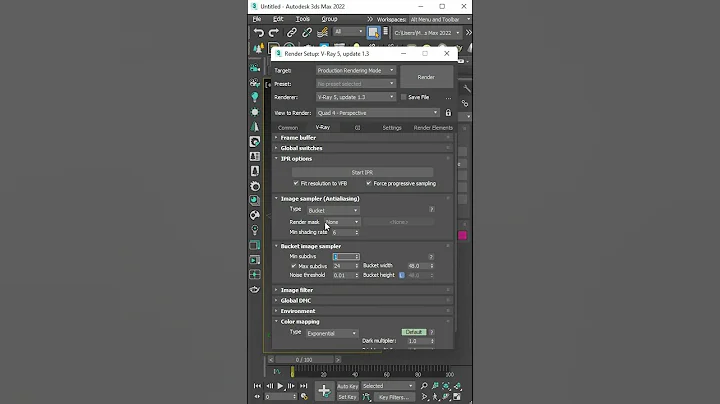Open the Time Configuration icon

[x=304, y=397]
